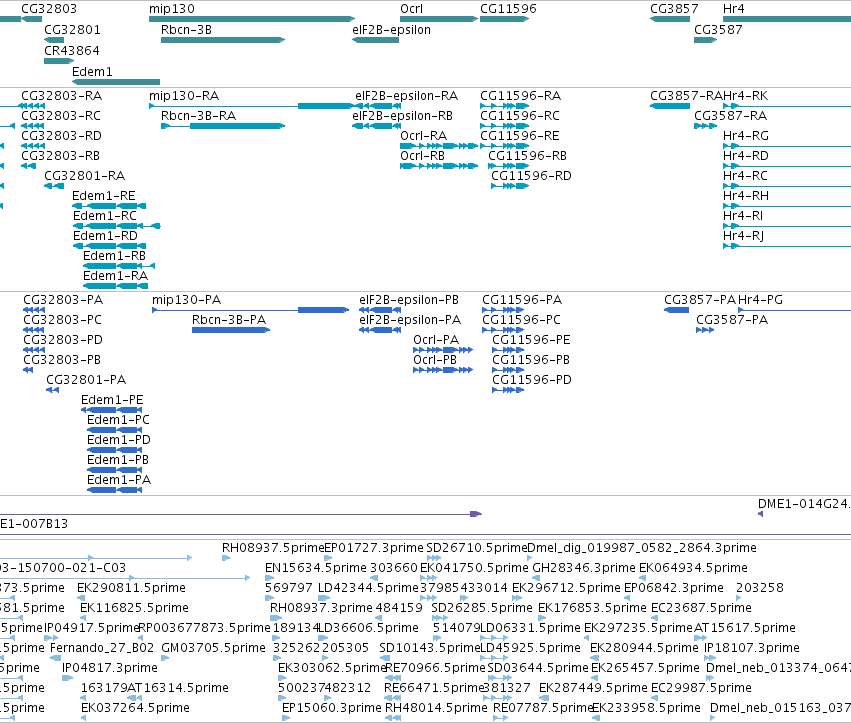Click the Ocrl gene label

pos(411,9)
